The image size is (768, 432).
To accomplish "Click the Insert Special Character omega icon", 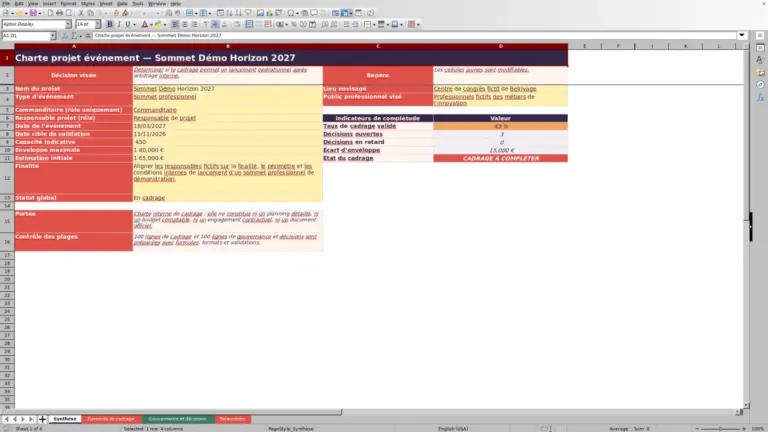I will tap(291, 13).
